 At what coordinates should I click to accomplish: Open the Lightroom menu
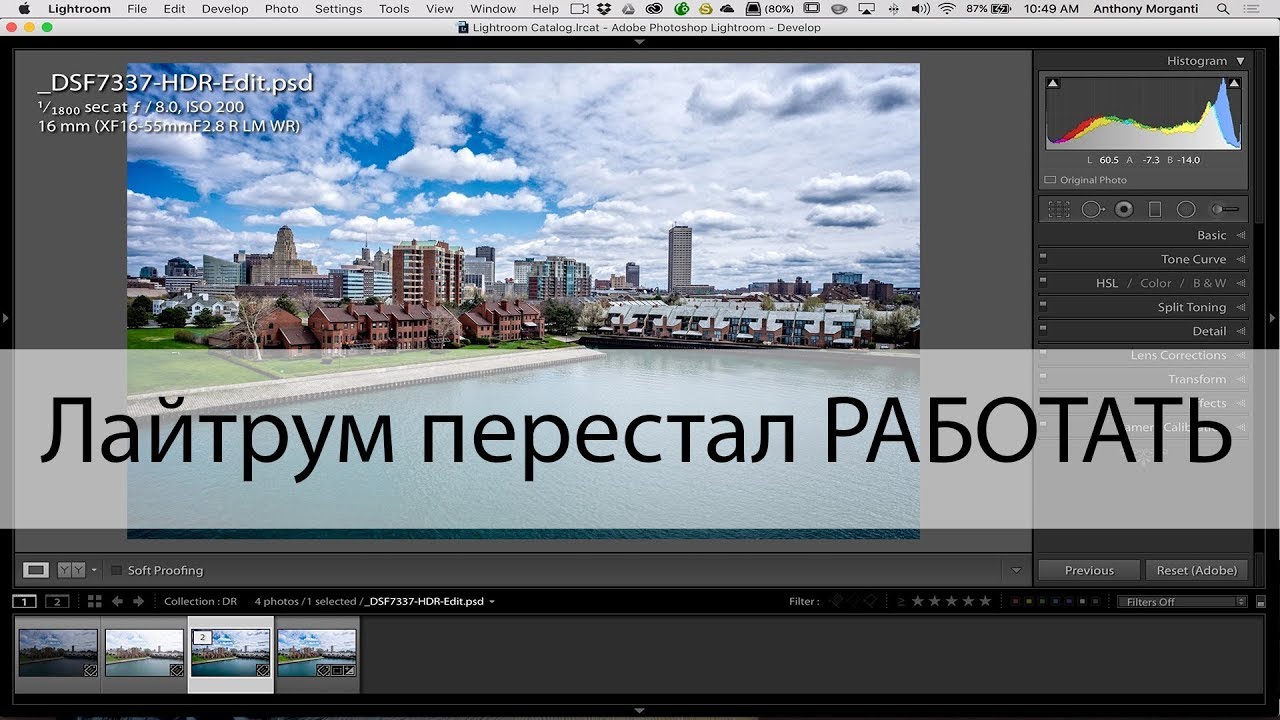[x=79, y=9]
